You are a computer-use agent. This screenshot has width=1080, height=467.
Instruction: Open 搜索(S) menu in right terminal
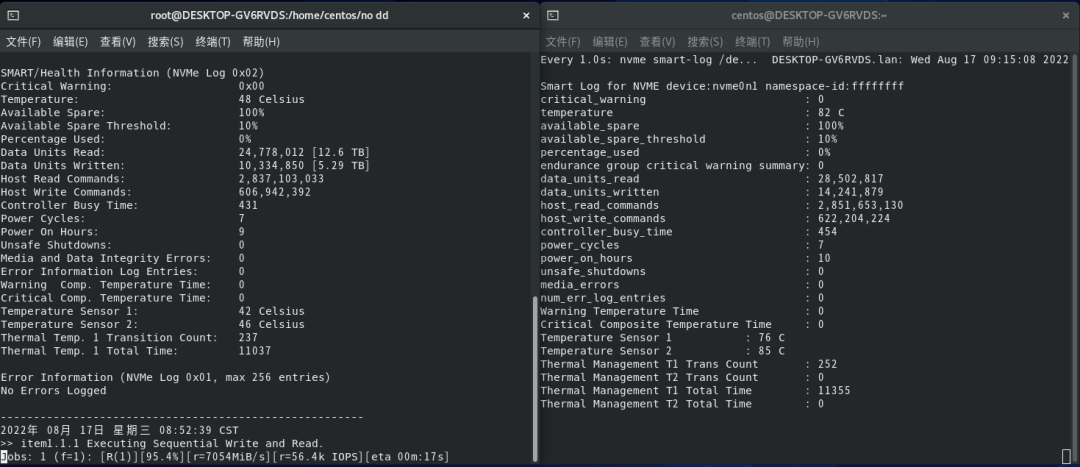pyautogui.click(x=705, y=42)
